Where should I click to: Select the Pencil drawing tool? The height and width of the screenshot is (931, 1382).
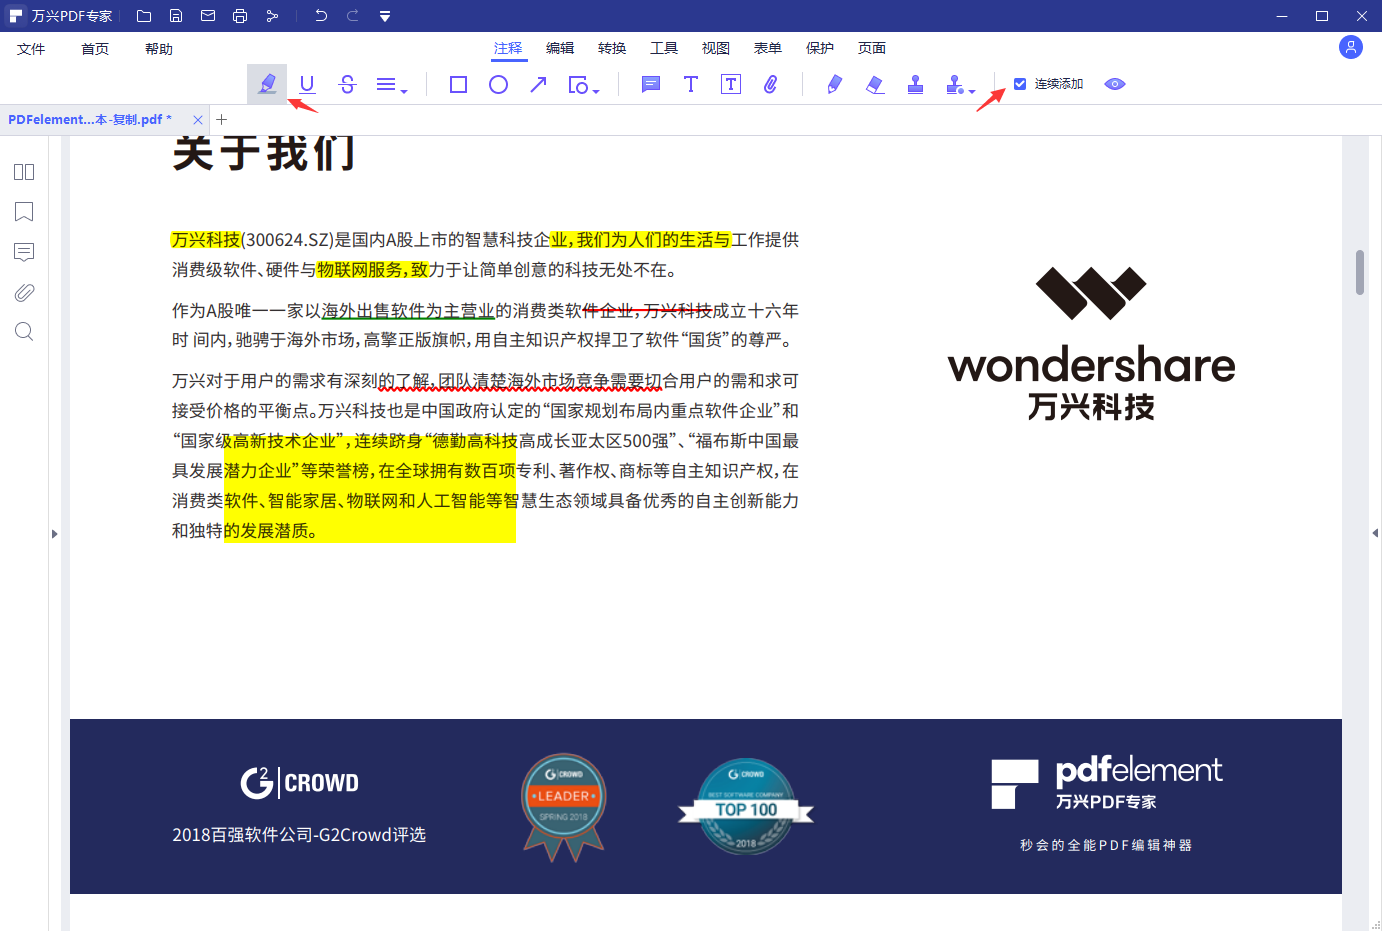pos(833,84)
